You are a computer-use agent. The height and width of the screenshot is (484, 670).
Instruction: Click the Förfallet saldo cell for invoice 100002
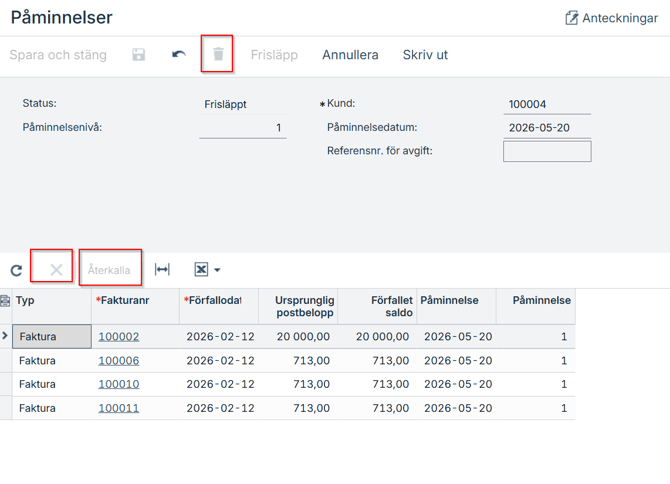[x=377, y=337]
